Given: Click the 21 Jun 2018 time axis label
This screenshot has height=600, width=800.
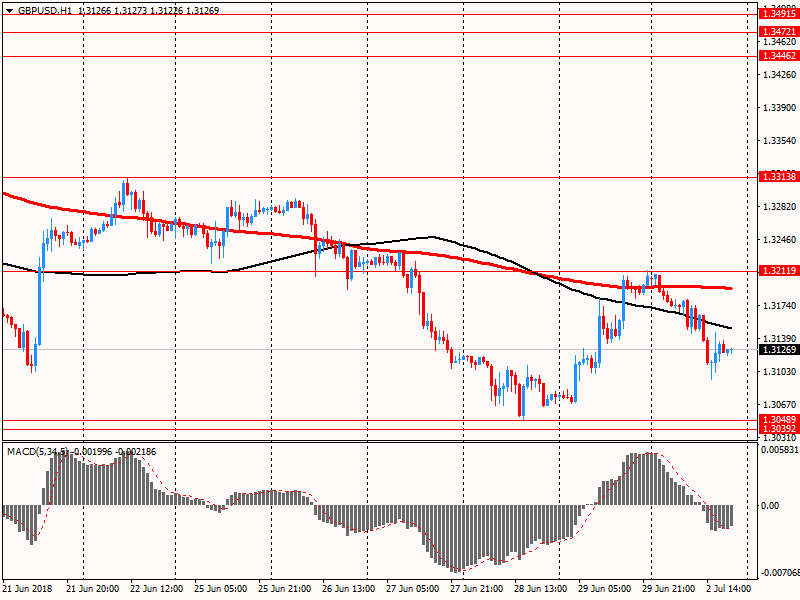Looking at the screenshot, I should pyautogui.click(x=28, y=588).
